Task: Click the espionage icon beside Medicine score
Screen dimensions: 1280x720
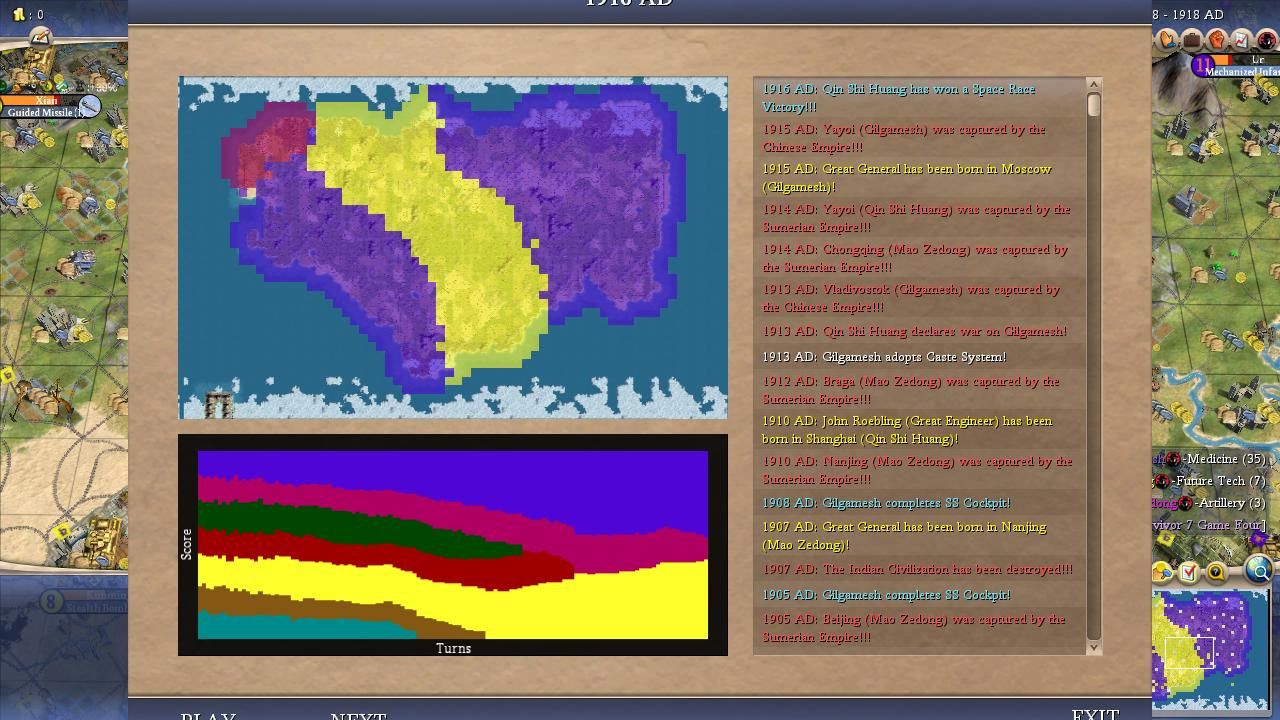Action: (1174, 459)
